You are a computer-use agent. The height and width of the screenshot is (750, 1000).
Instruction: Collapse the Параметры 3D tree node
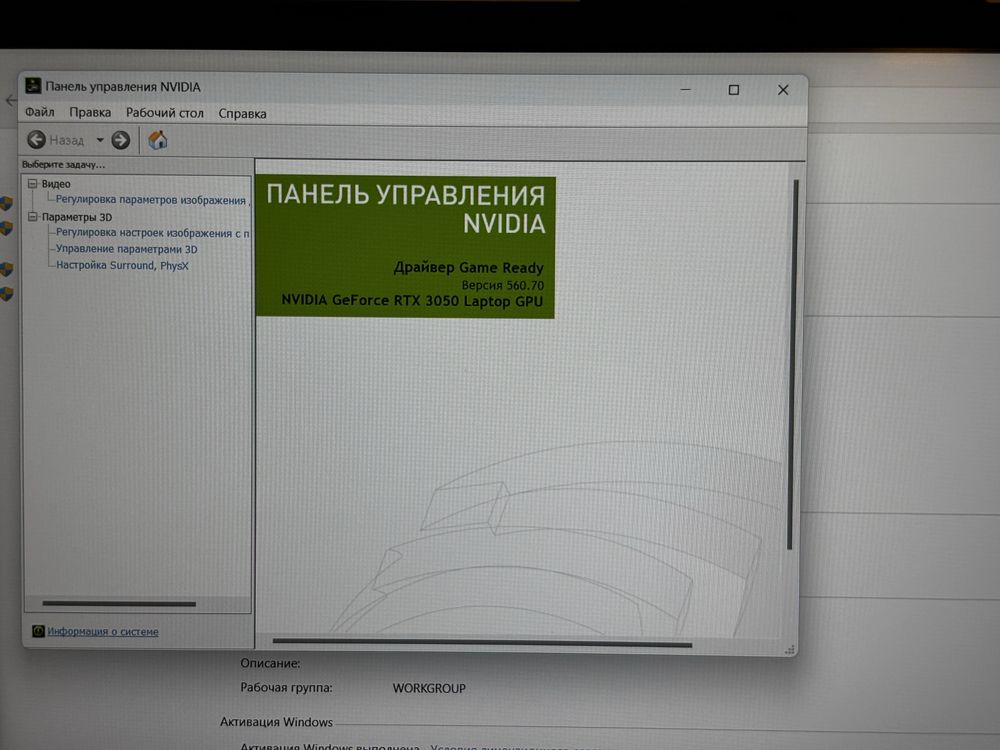click(x=33, y=217)
